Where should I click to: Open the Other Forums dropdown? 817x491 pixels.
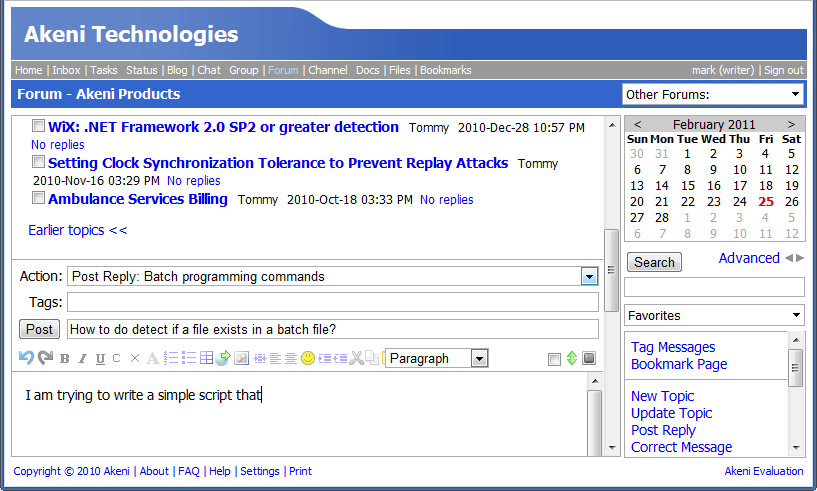coord(712,94)
